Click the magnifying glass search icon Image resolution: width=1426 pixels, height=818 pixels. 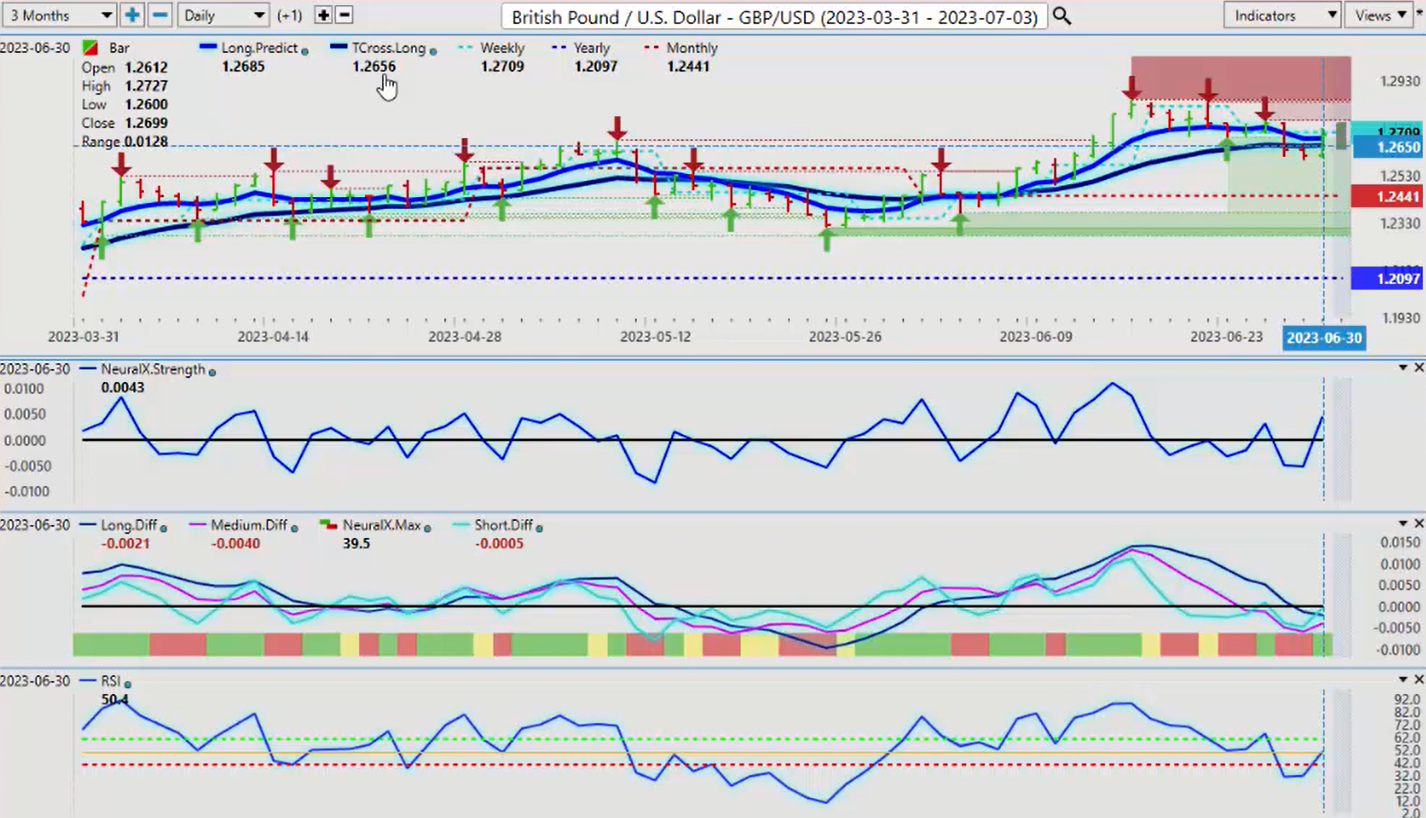pos(1061,16)
